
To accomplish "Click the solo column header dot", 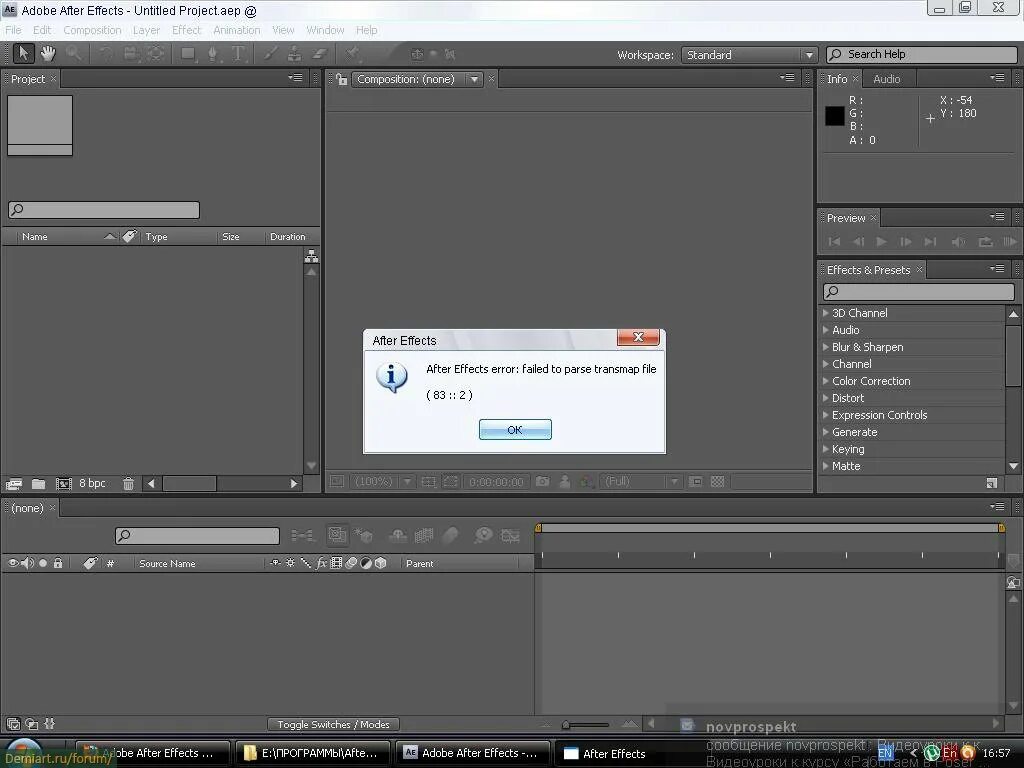I will coord(43,563).
